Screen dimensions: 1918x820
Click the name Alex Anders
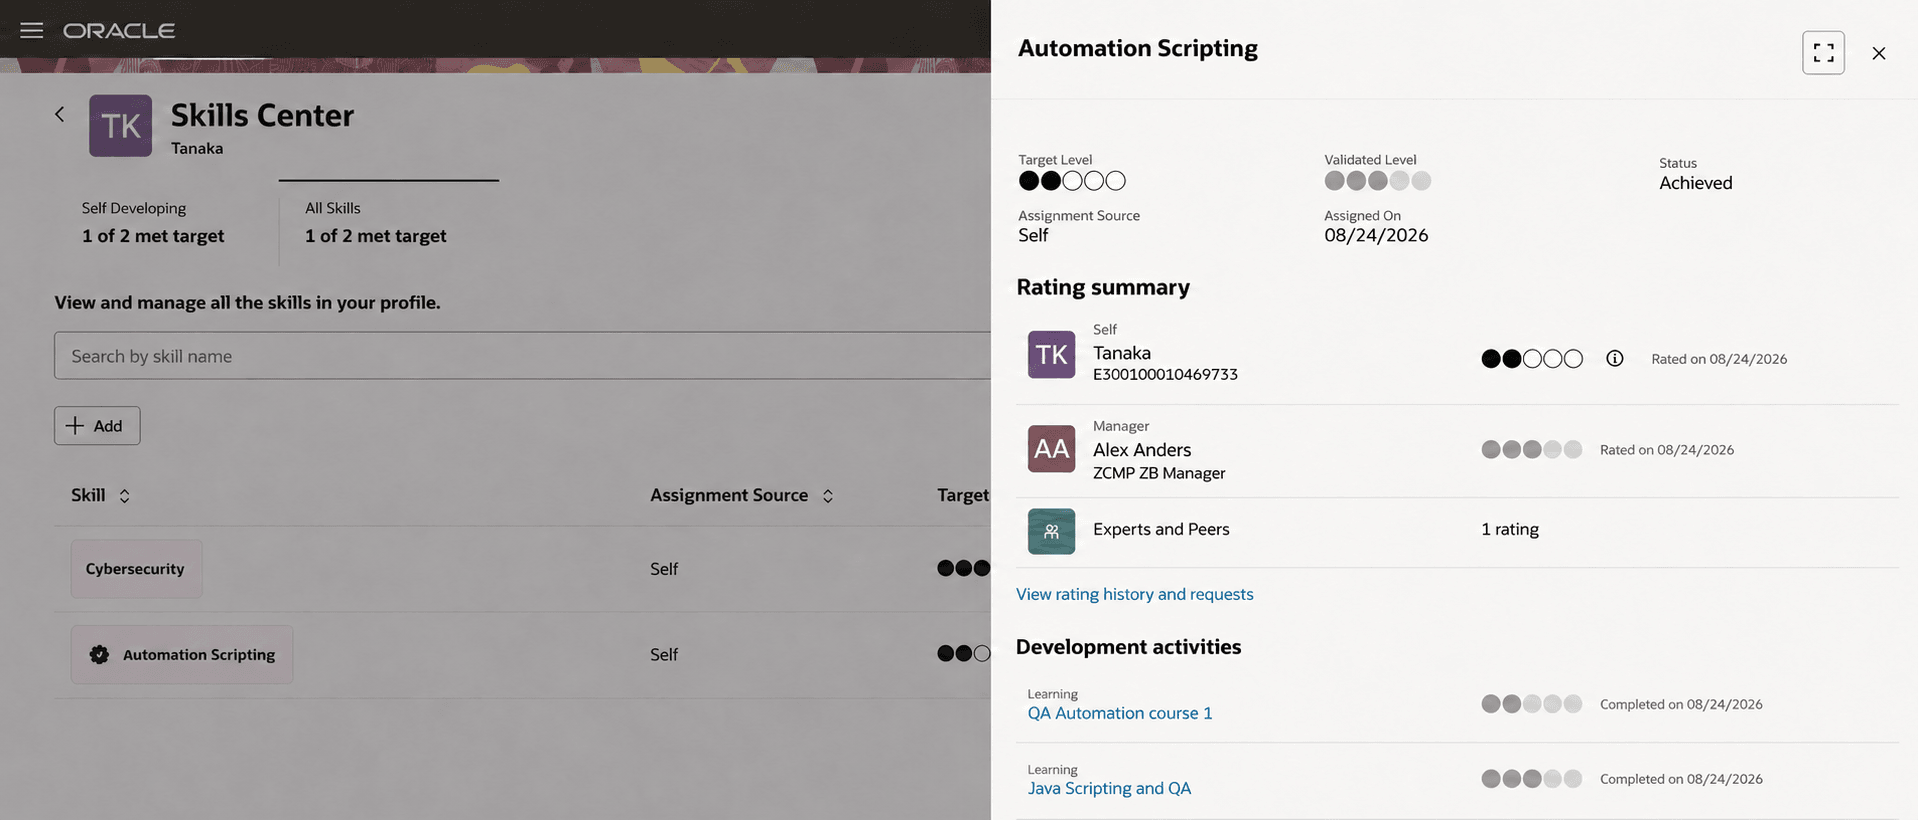coord(1142,450)
